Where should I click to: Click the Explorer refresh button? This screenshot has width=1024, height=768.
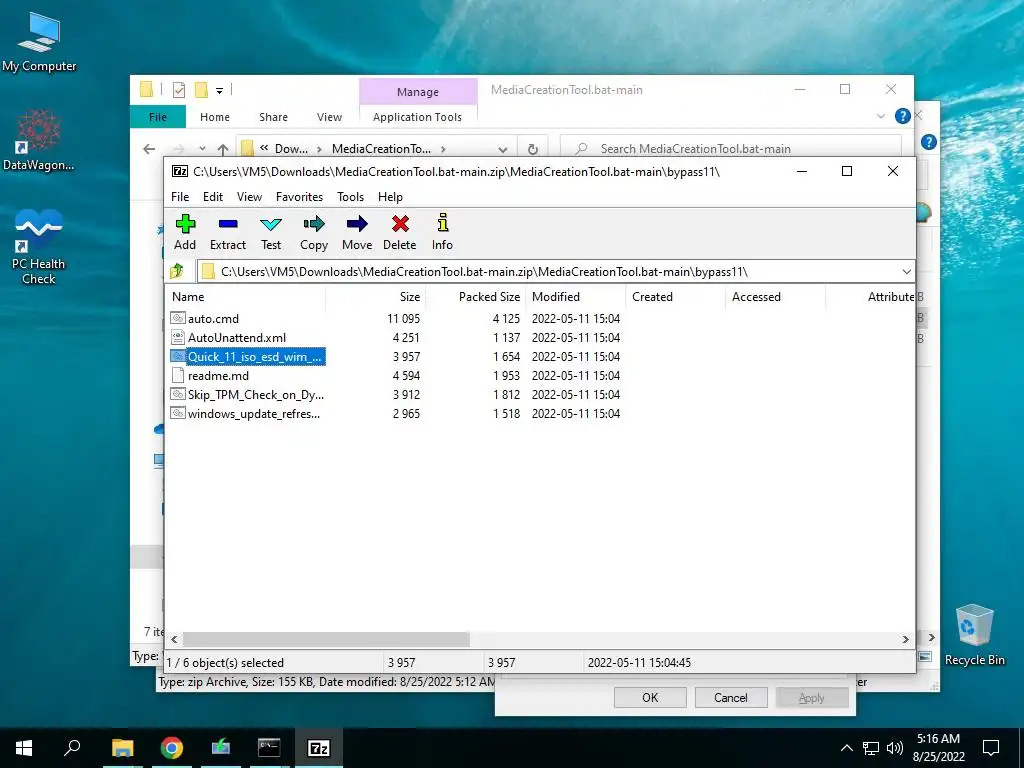click(533, 149)
